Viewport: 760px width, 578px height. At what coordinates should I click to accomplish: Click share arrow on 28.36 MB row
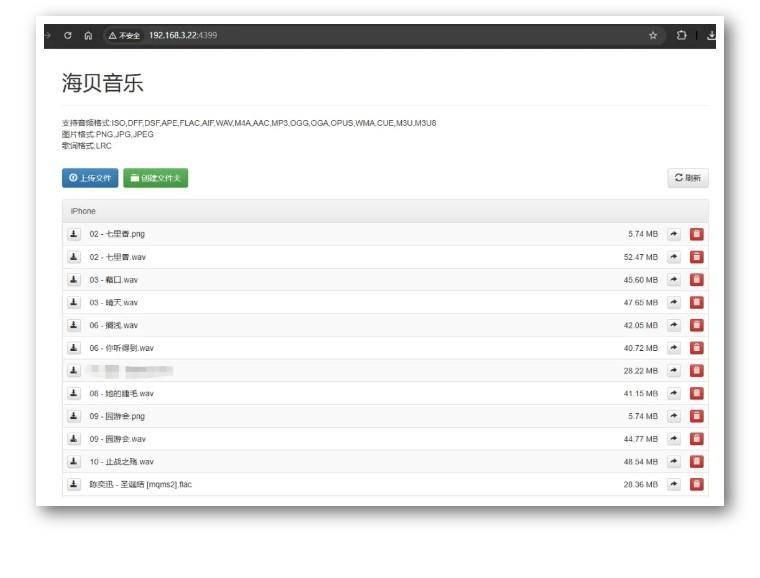674,484
